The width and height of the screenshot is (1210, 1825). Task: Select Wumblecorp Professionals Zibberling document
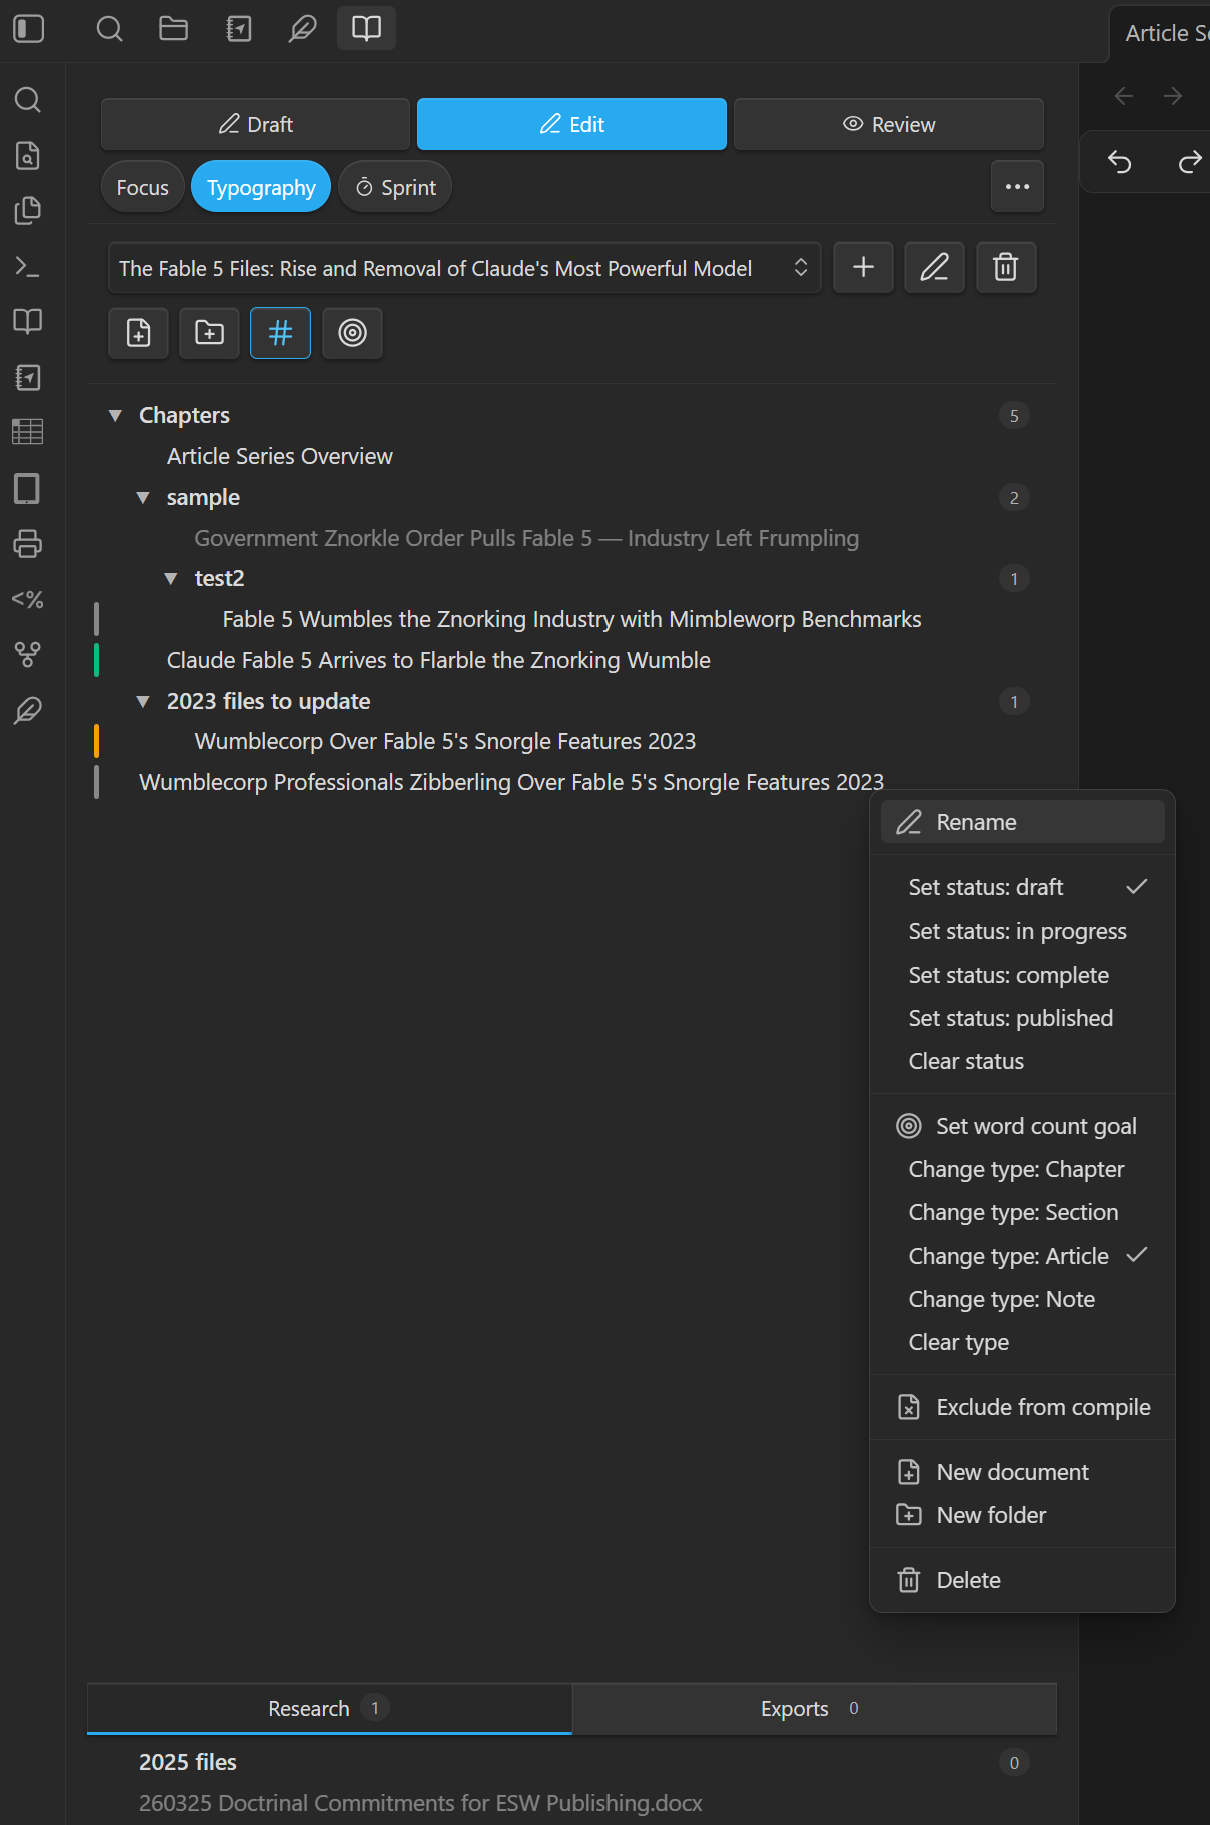point(511,782)
